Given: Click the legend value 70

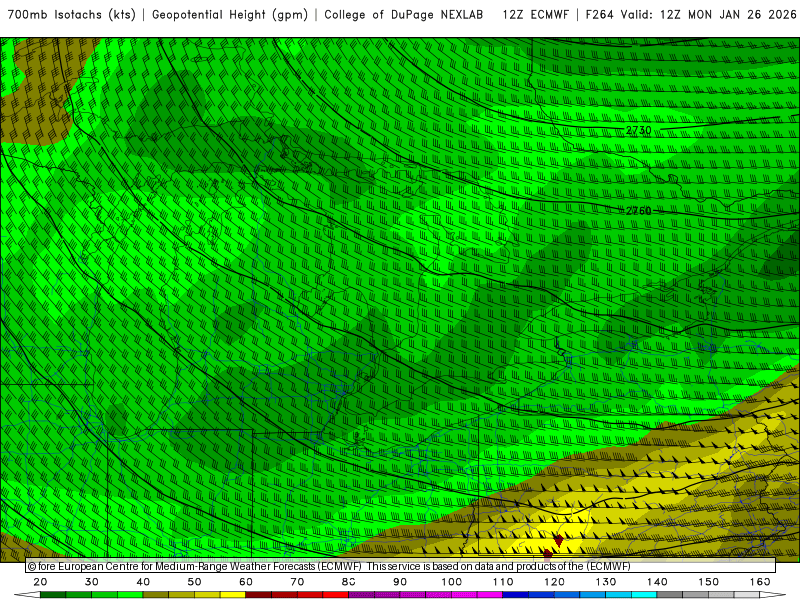Looking at the screenshot, I should [x=297, y=582].
